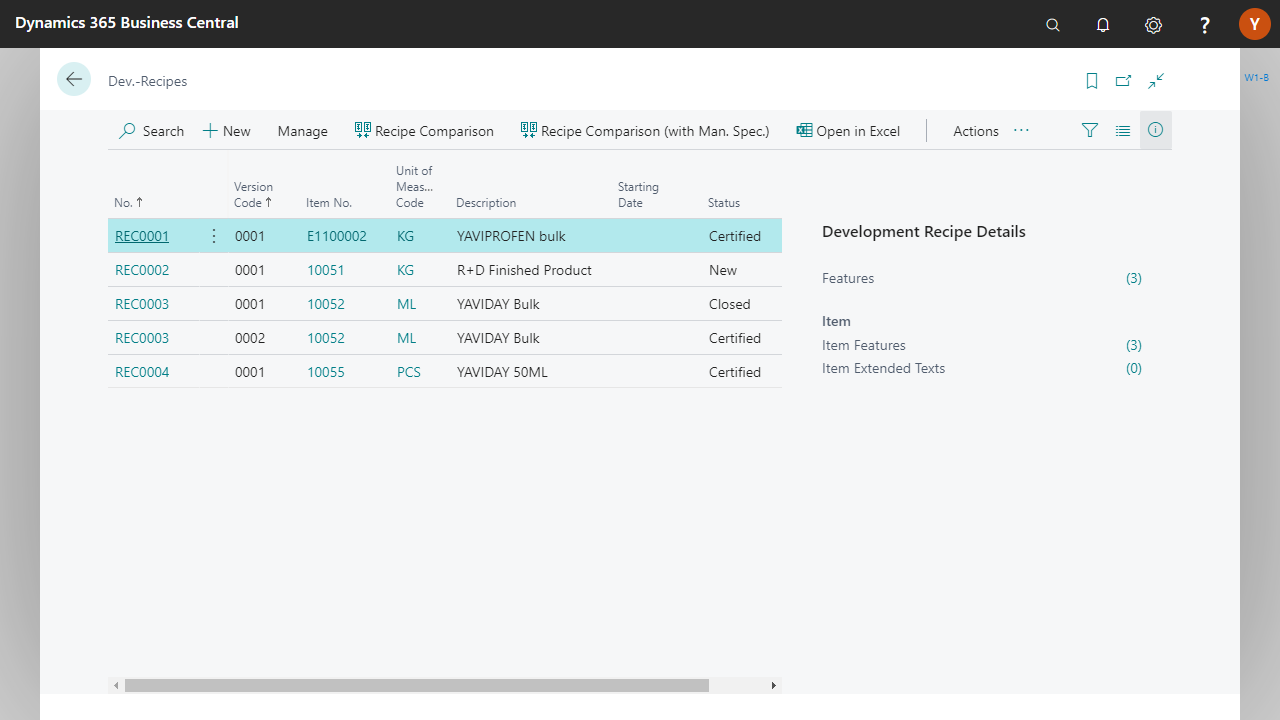Screen dimensions: 1280x720
Task: Open the search magnifier in top bar
Action: [1053, 25]
